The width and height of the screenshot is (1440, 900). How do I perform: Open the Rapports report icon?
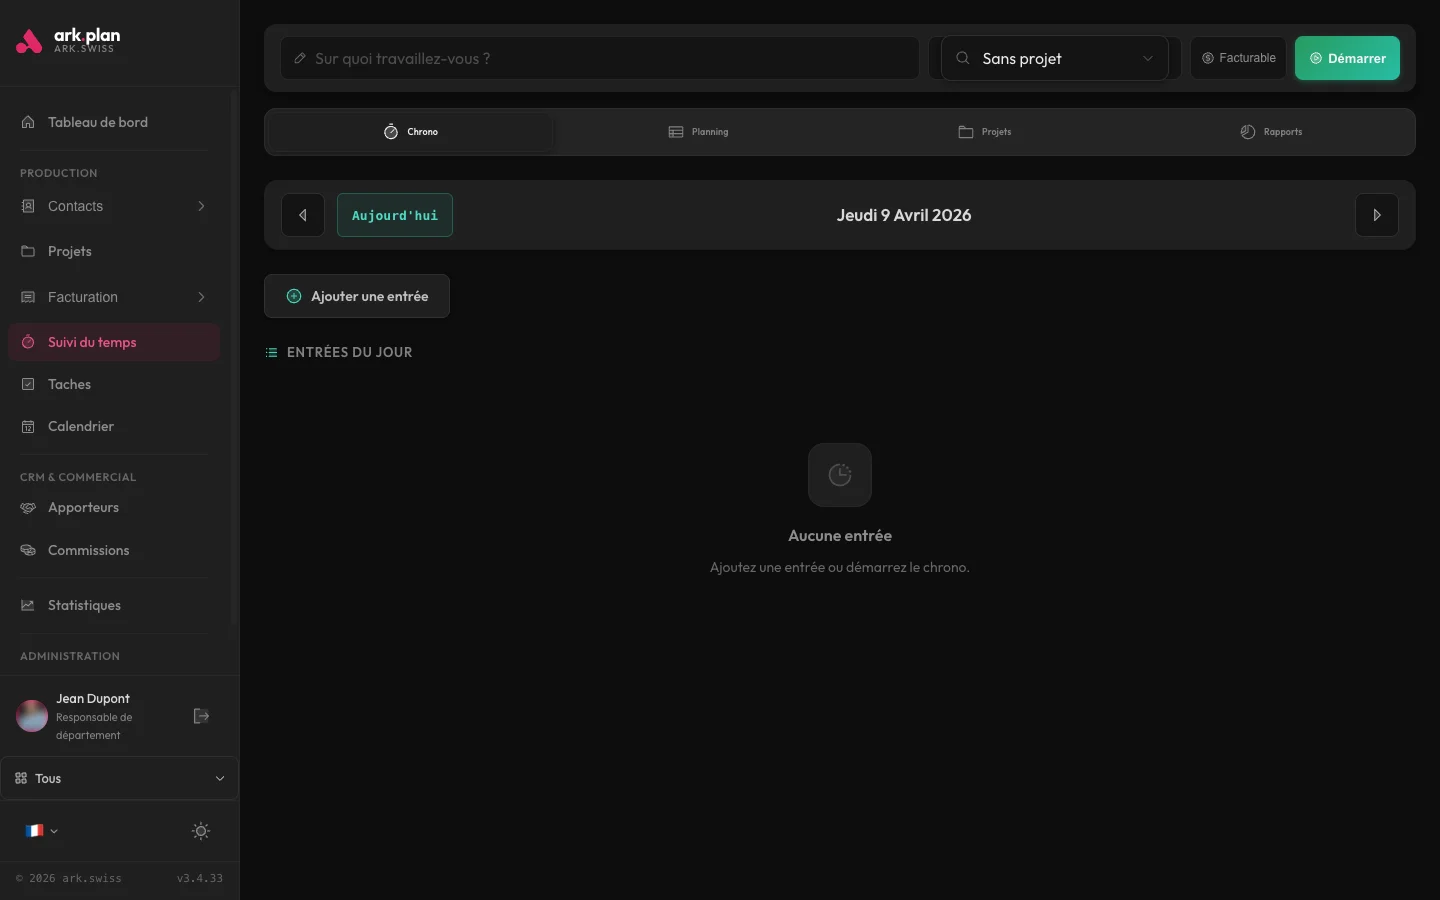click(x=1247, y=131)
